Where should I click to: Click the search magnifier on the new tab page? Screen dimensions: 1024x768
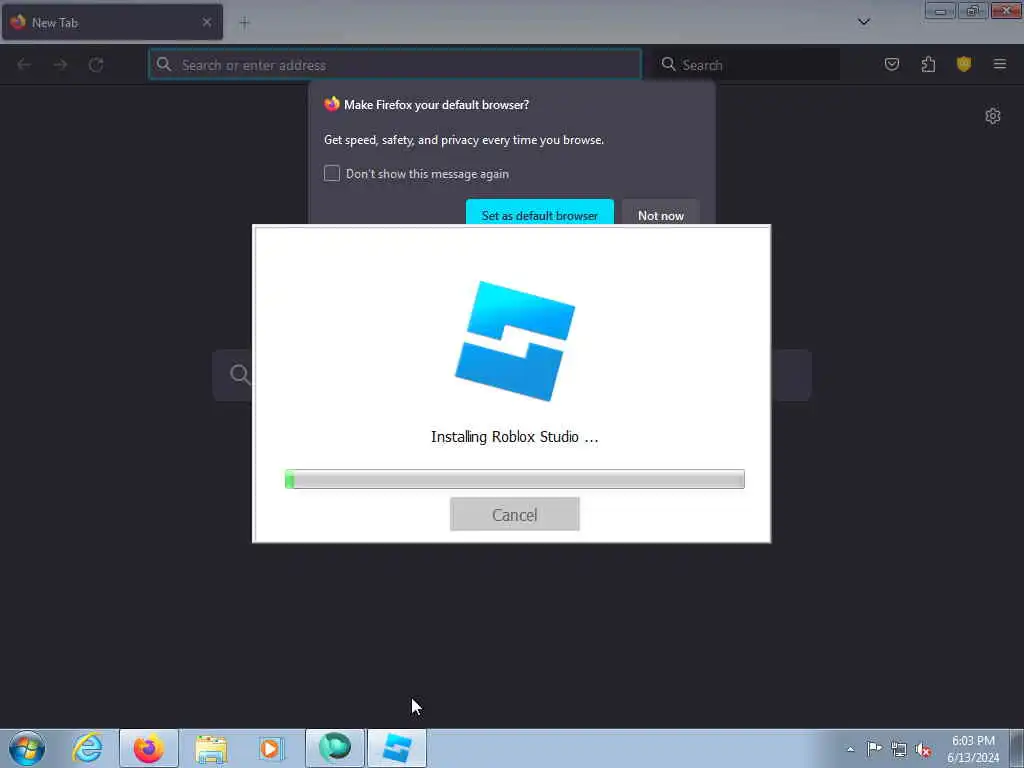pyautogui.click(x=240, y=374)
